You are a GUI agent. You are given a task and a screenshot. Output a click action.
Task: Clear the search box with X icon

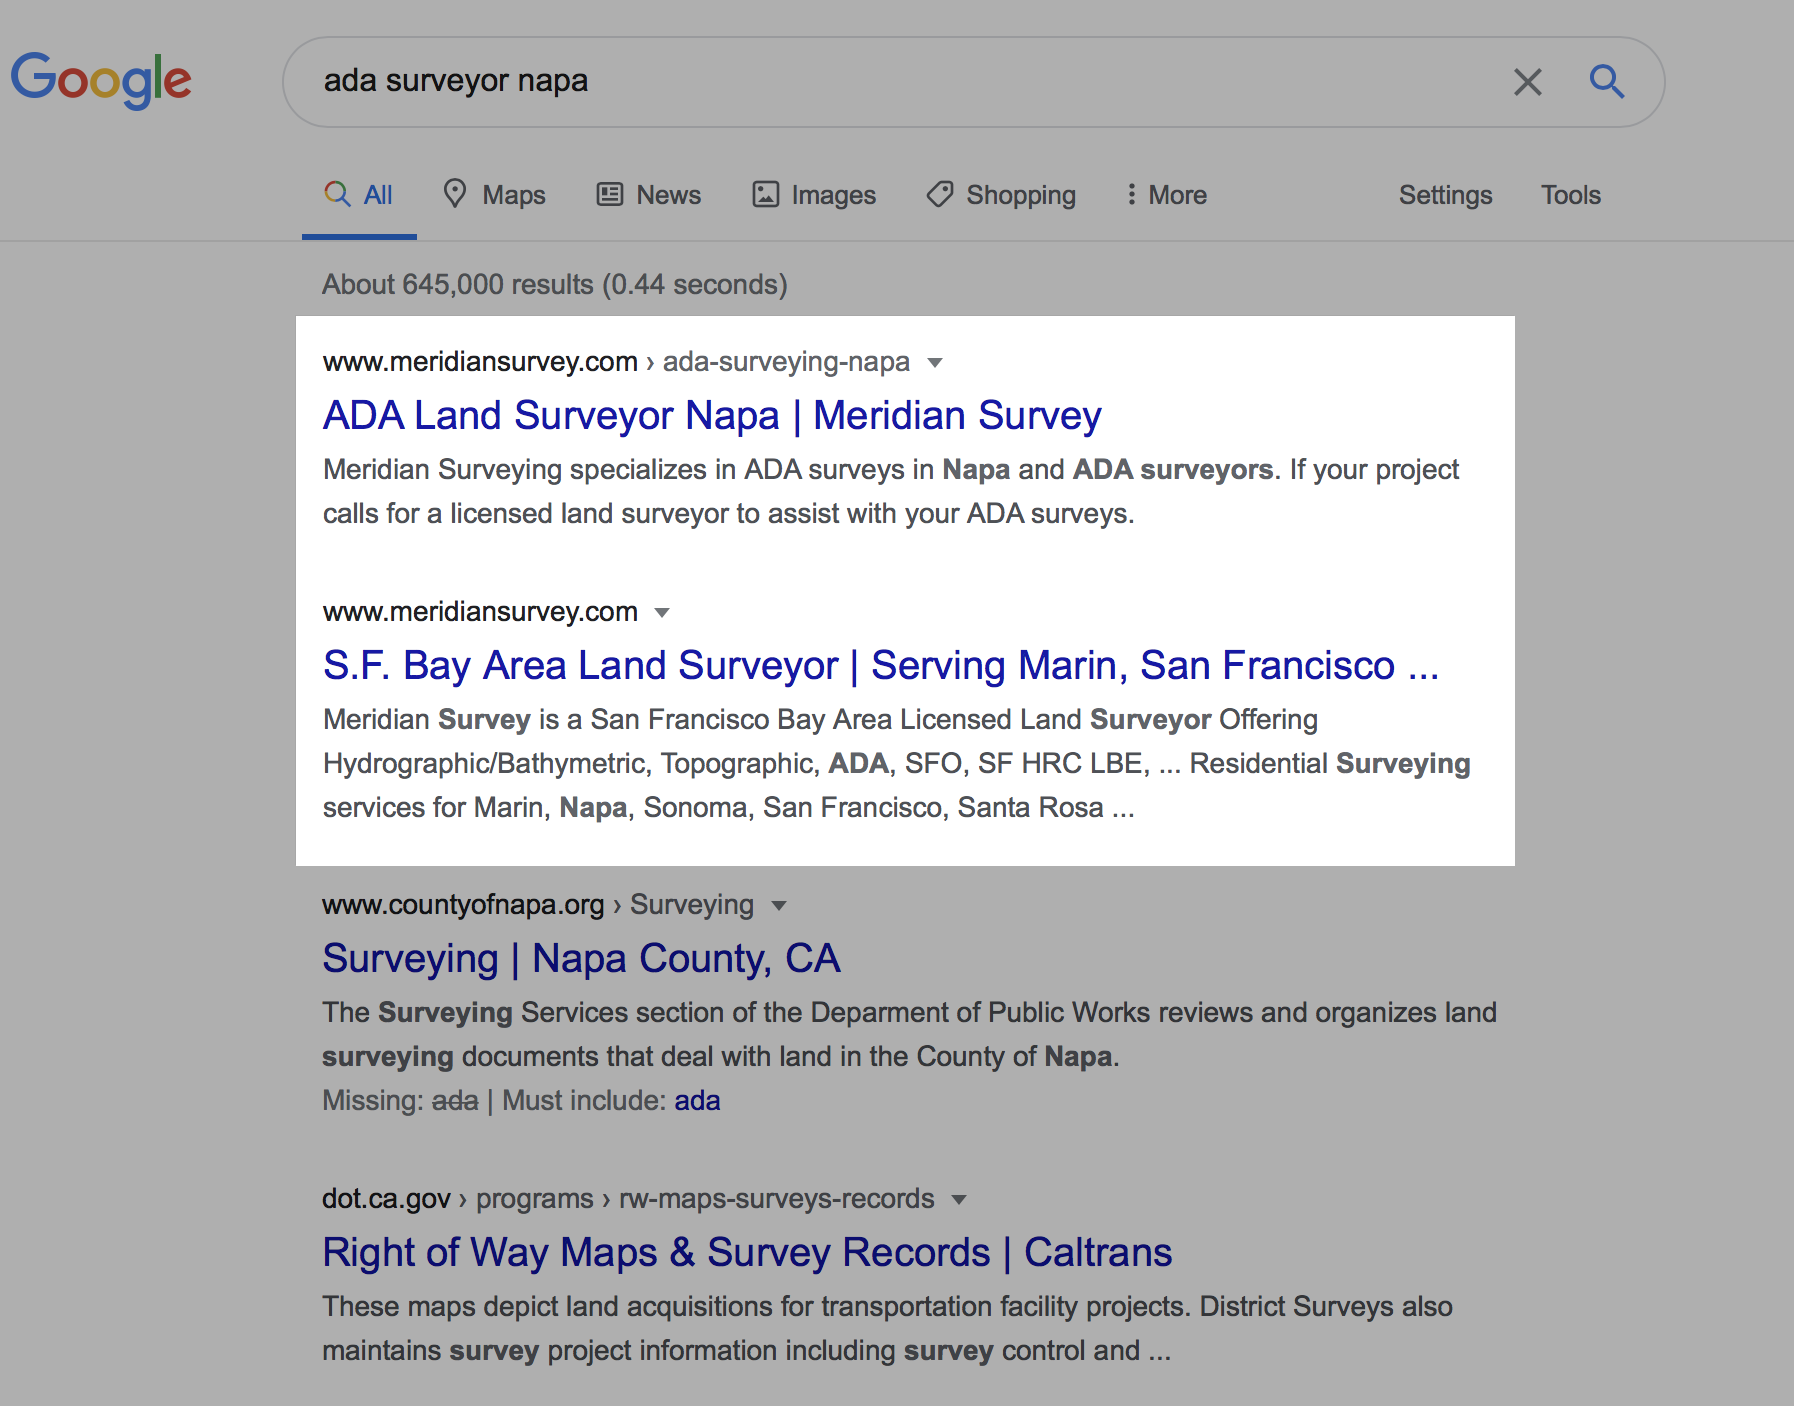[x=1527, y=82]
